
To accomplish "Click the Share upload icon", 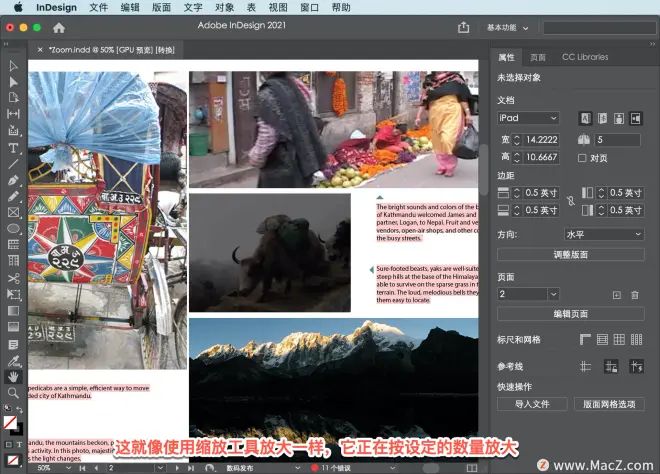I will click(x=463, y=27).
